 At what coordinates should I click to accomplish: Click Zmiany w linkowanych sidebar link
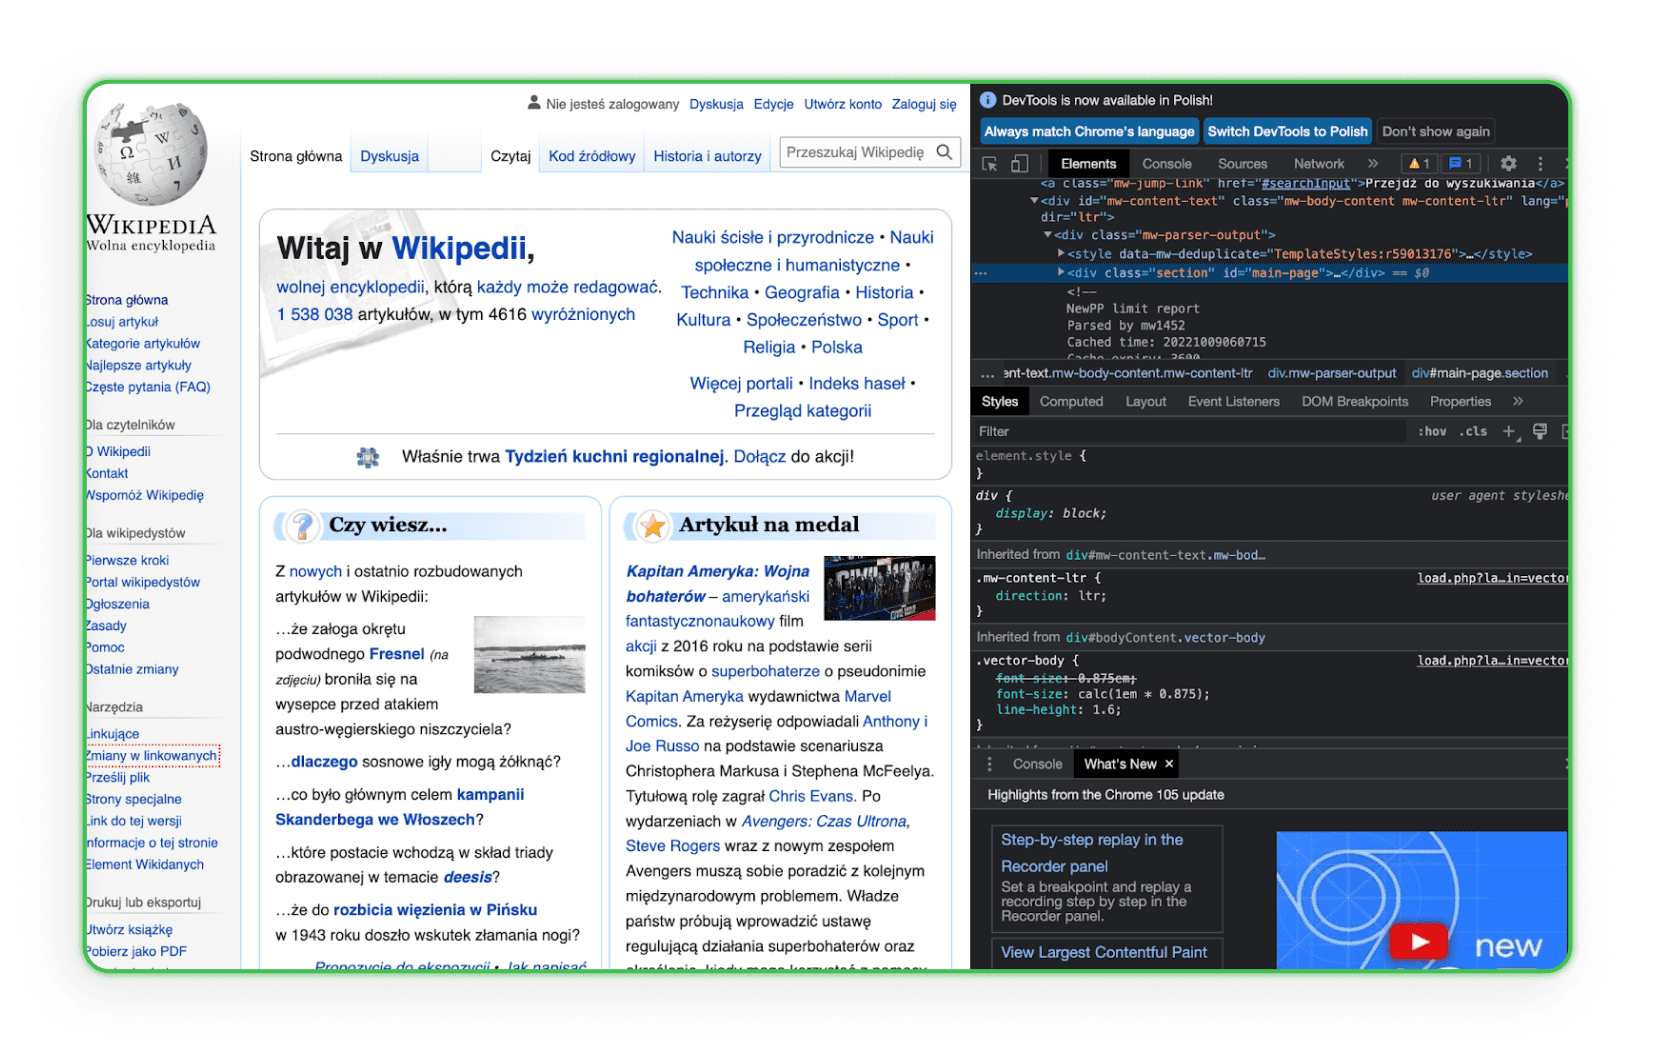coord(152,756)
